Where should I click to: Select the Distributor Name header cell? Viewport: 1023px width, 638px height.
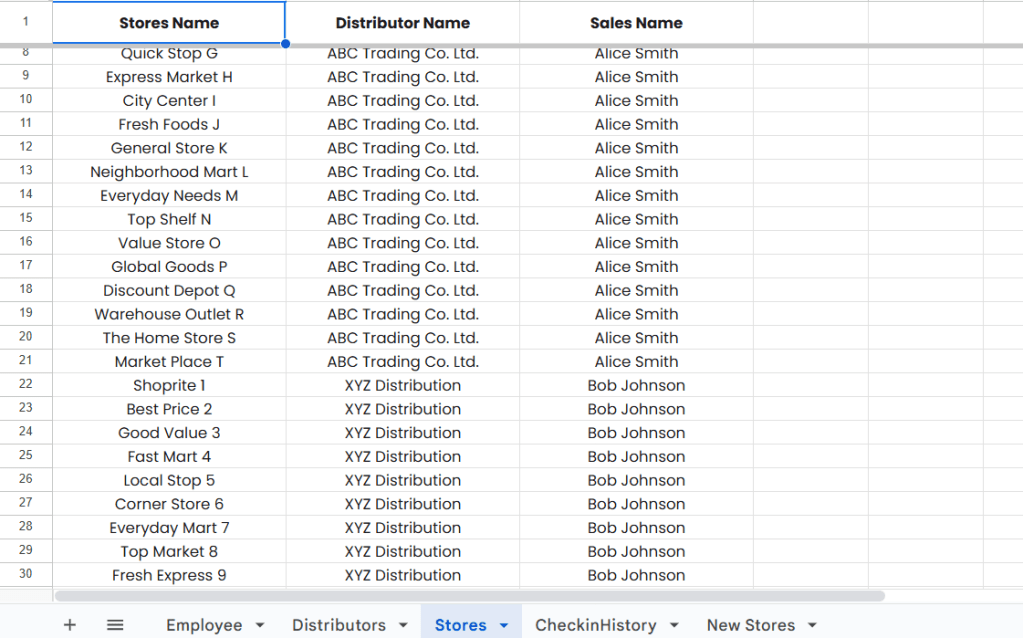402,23
